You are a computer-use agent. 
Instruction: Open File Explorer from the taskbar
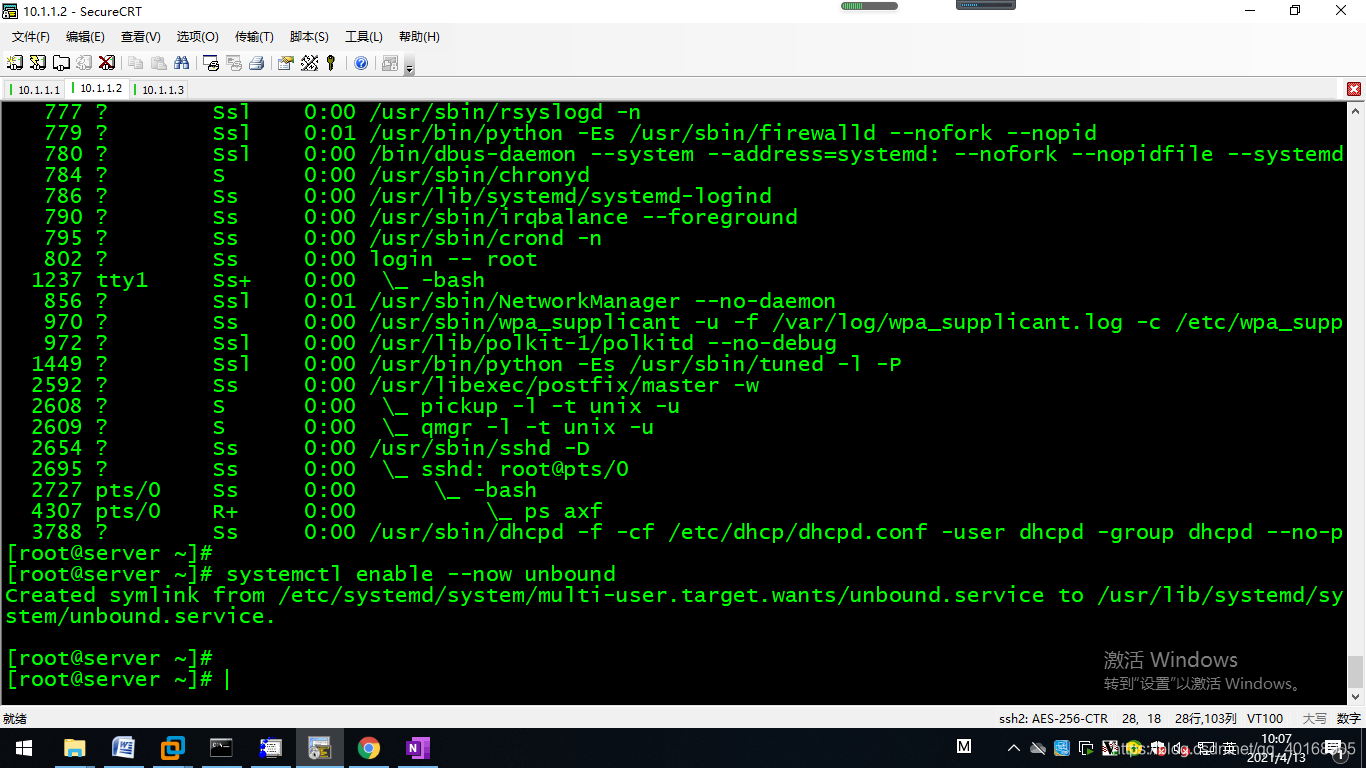74,748
